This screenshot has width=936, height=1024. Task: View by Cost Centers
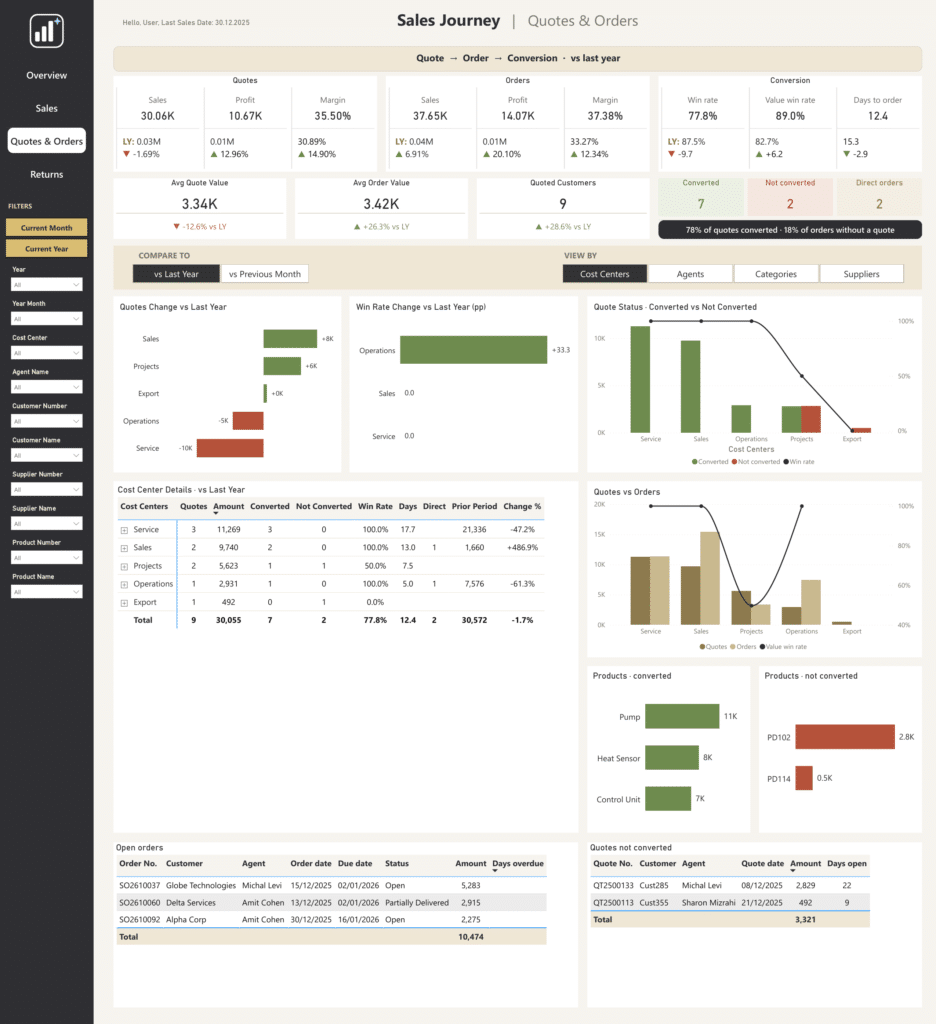605,274
